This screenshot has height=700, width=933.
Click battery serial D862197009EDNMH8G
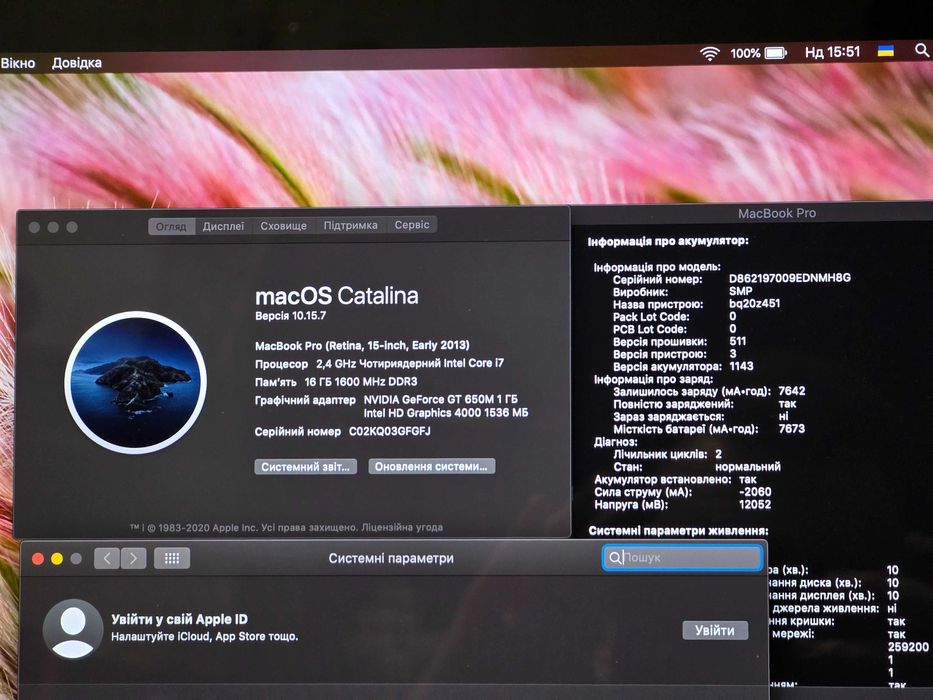pyautogui.click(x=790, y=278)
